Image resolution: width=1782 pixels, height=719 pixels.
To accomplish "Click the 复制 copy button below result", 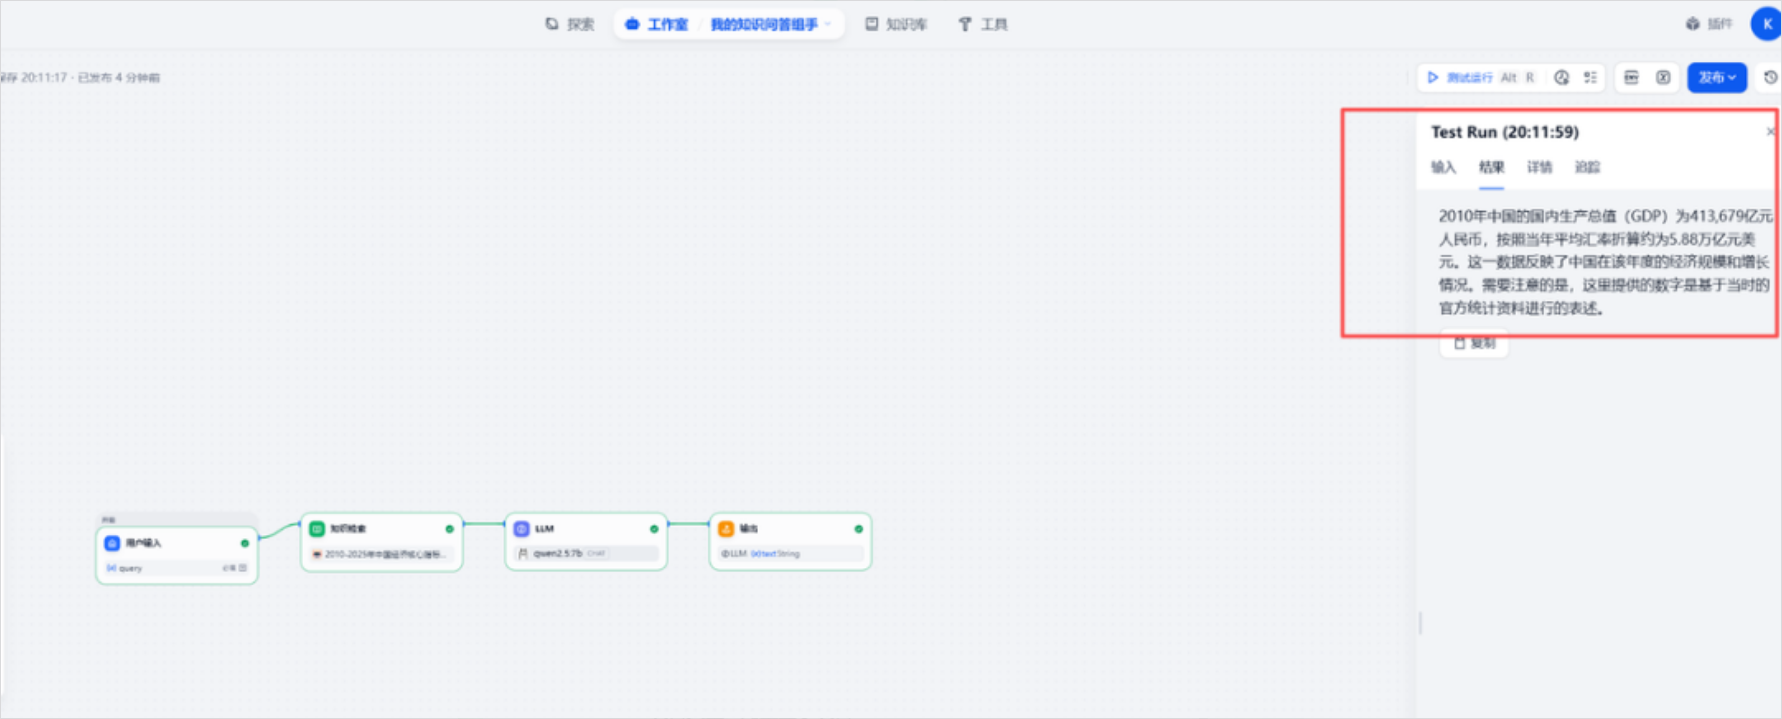I will pyautogui.click(x=1474, y=343).
